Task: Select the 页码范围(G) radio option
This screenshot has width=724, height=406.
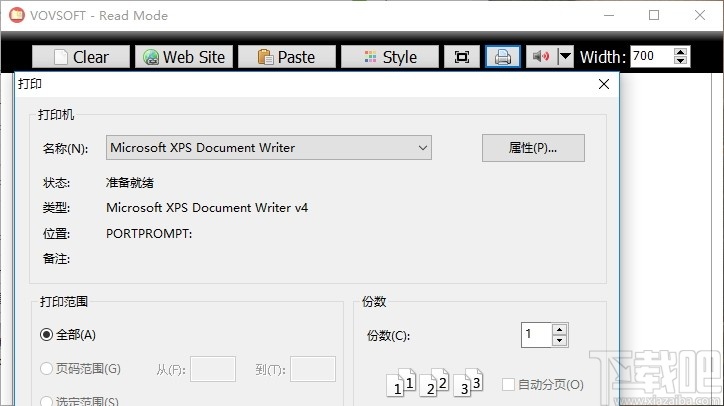Action: [x=80, y=369]
